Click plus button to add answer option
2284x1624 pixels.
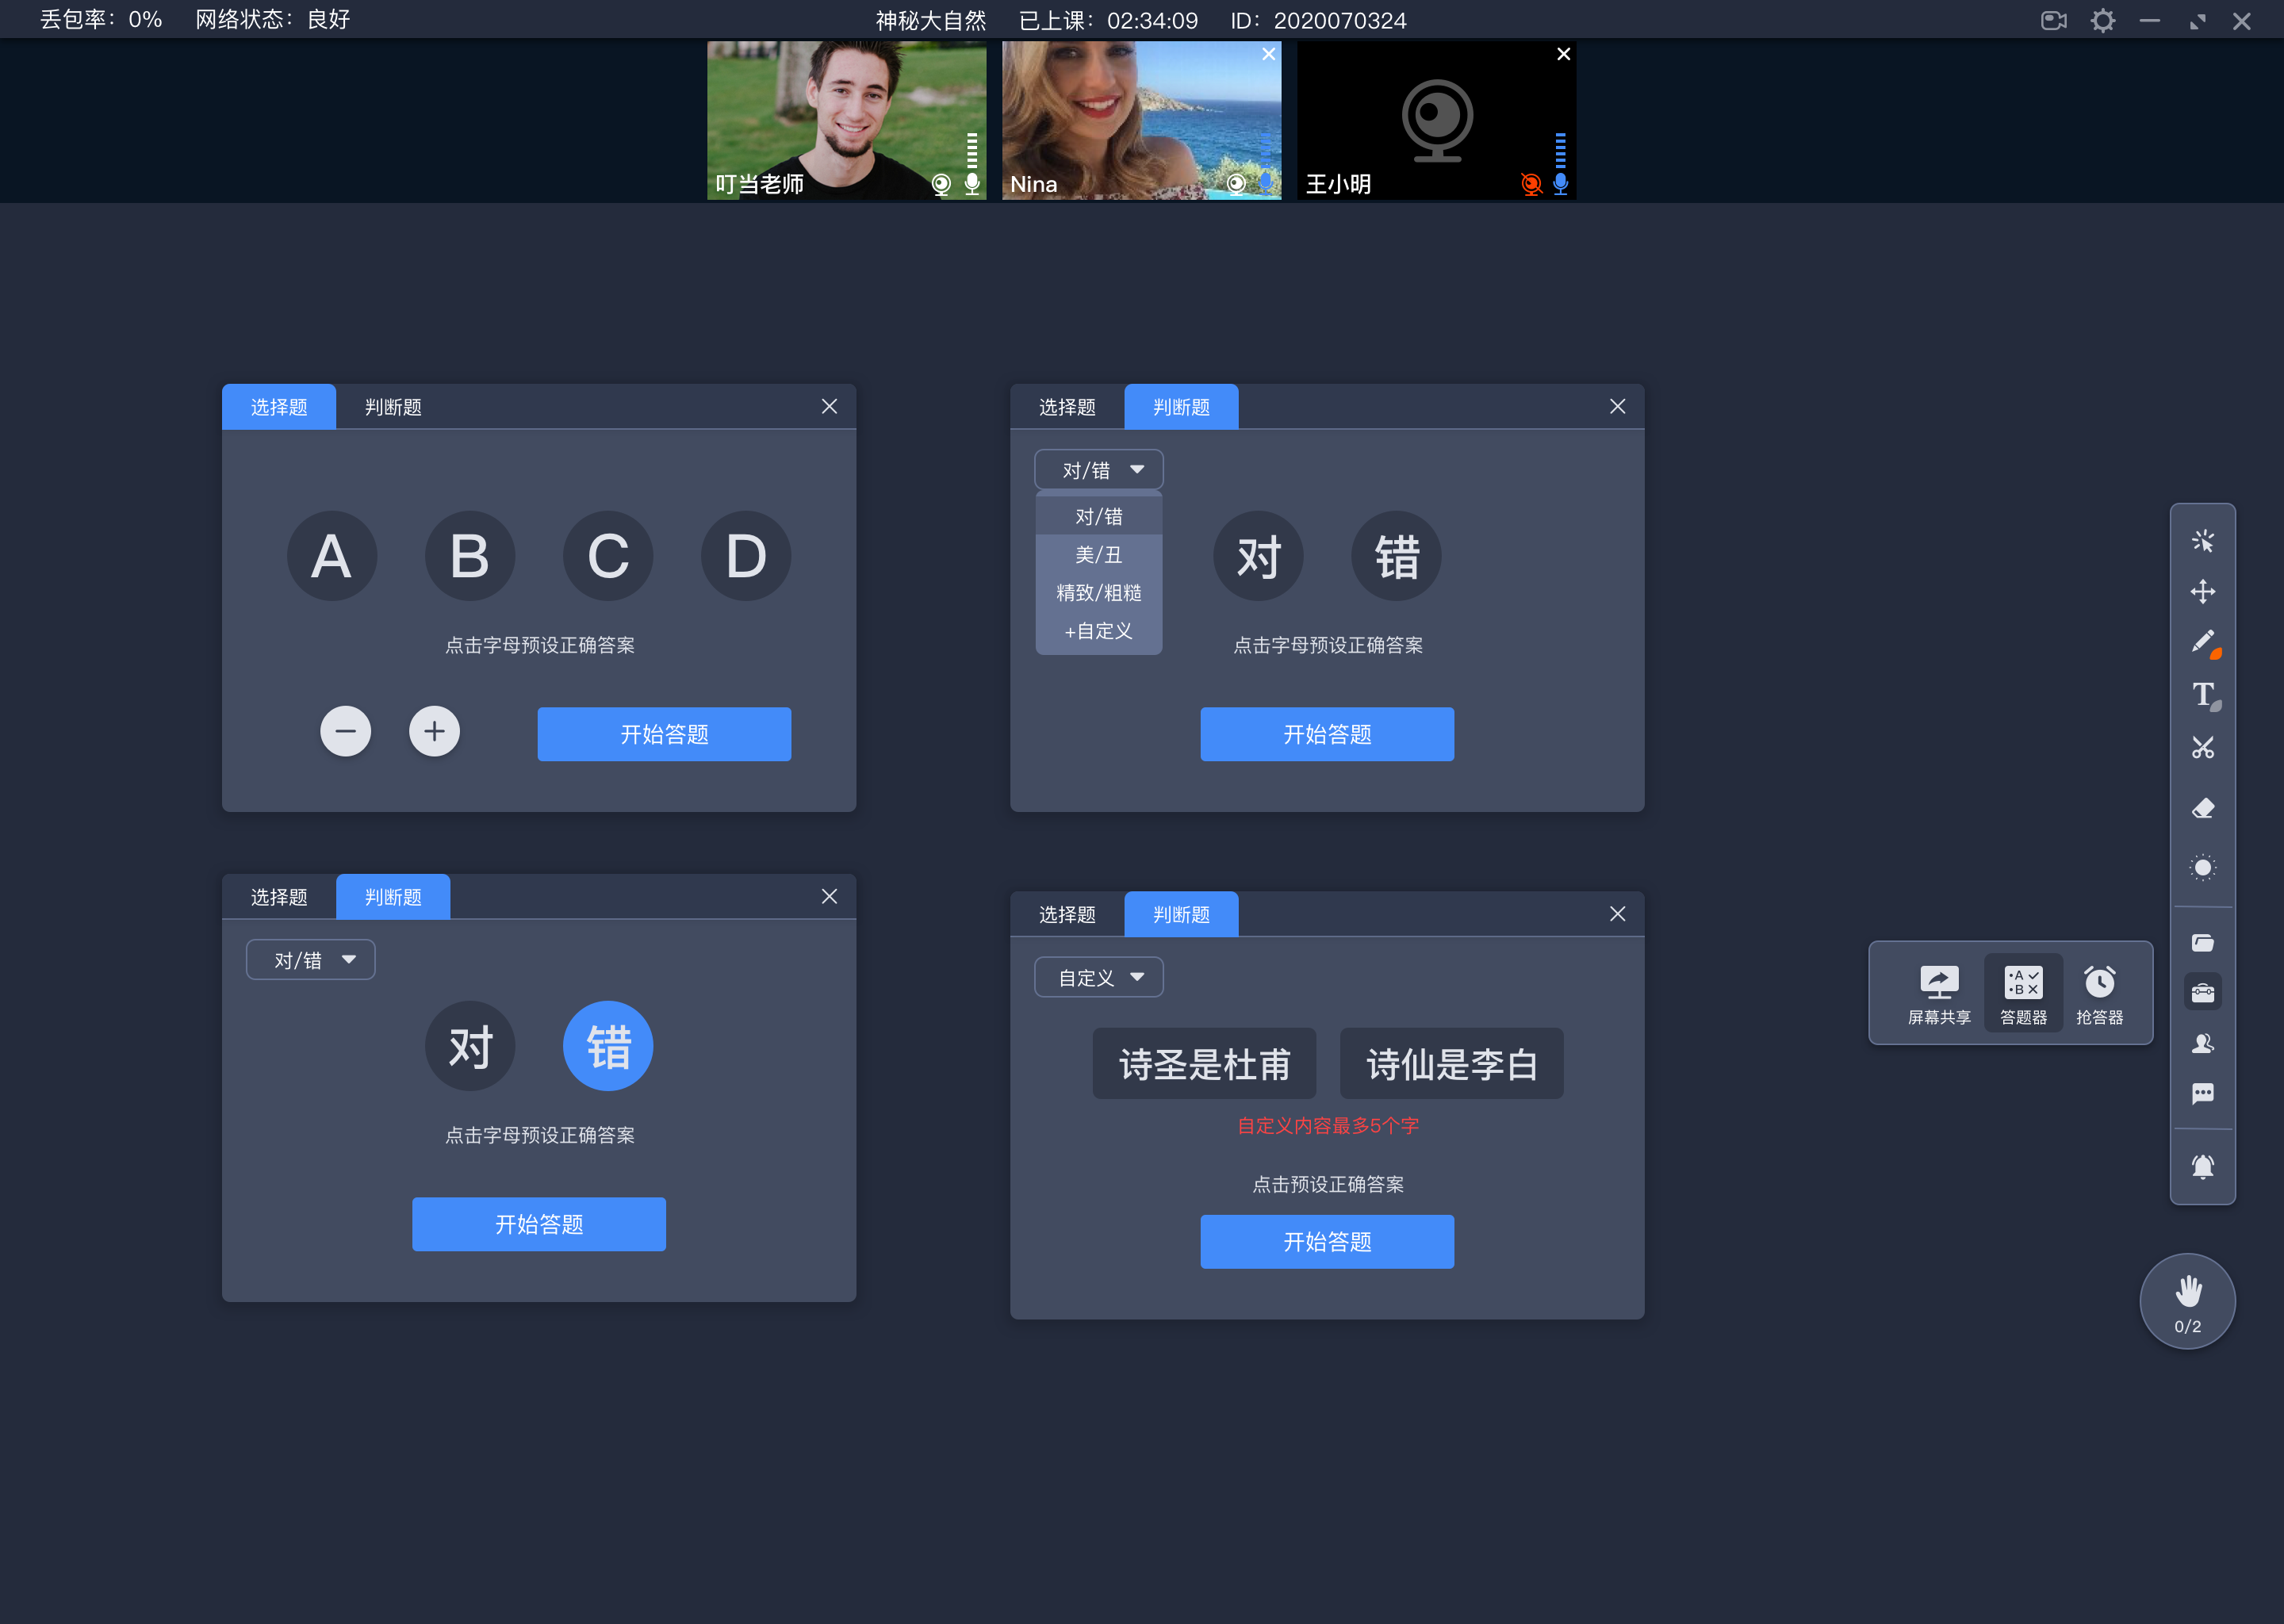point(435,733)
